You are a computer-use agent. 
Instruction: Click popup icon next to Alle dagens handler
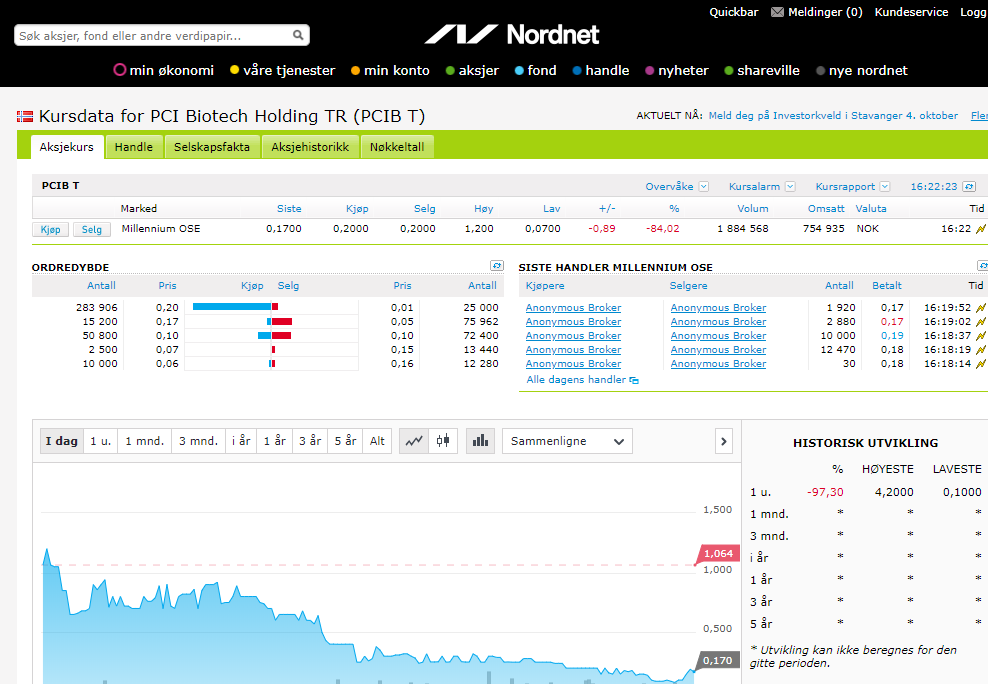(x=634, y=380)
